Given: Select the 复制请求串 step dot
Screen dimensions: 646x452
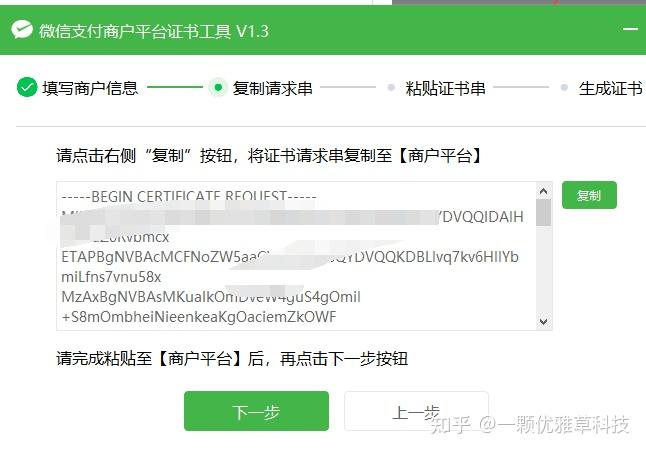Looking at the screenshot, I should 218,87.
